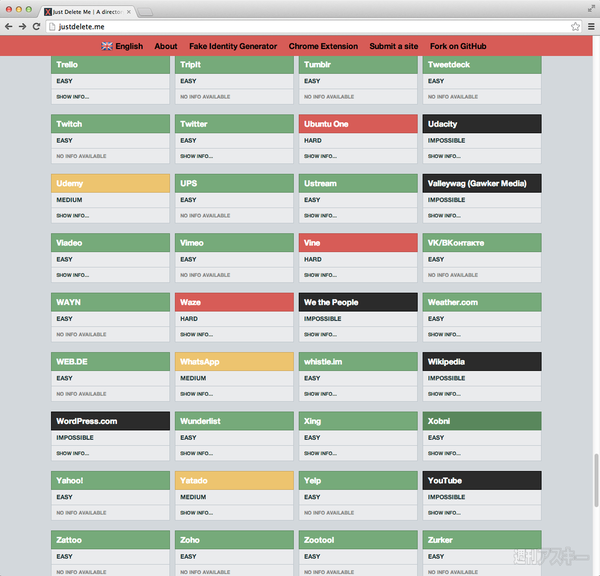This screenshot has height=576, width=600.
Task: Open the Zootool card header
Action: pyautogui.click(x=358, y=540)
